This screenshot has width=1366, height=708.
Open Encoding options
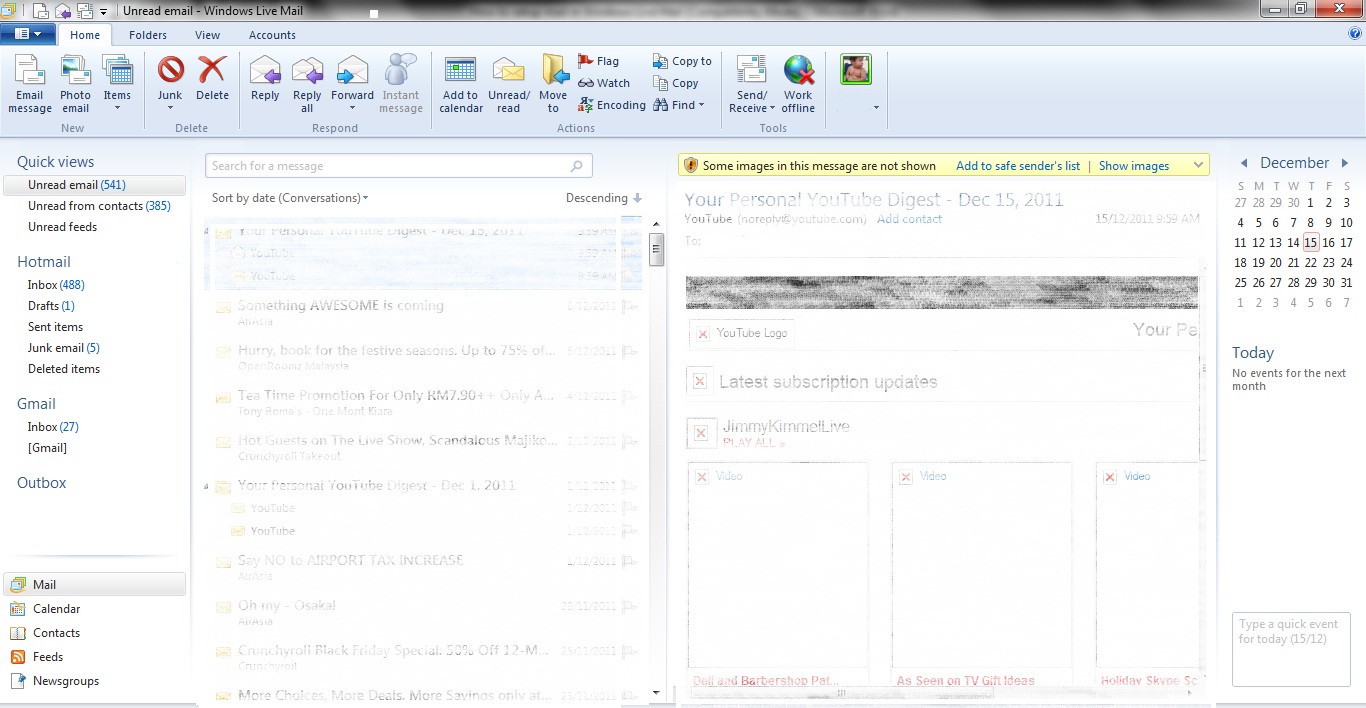coord(612,105)
